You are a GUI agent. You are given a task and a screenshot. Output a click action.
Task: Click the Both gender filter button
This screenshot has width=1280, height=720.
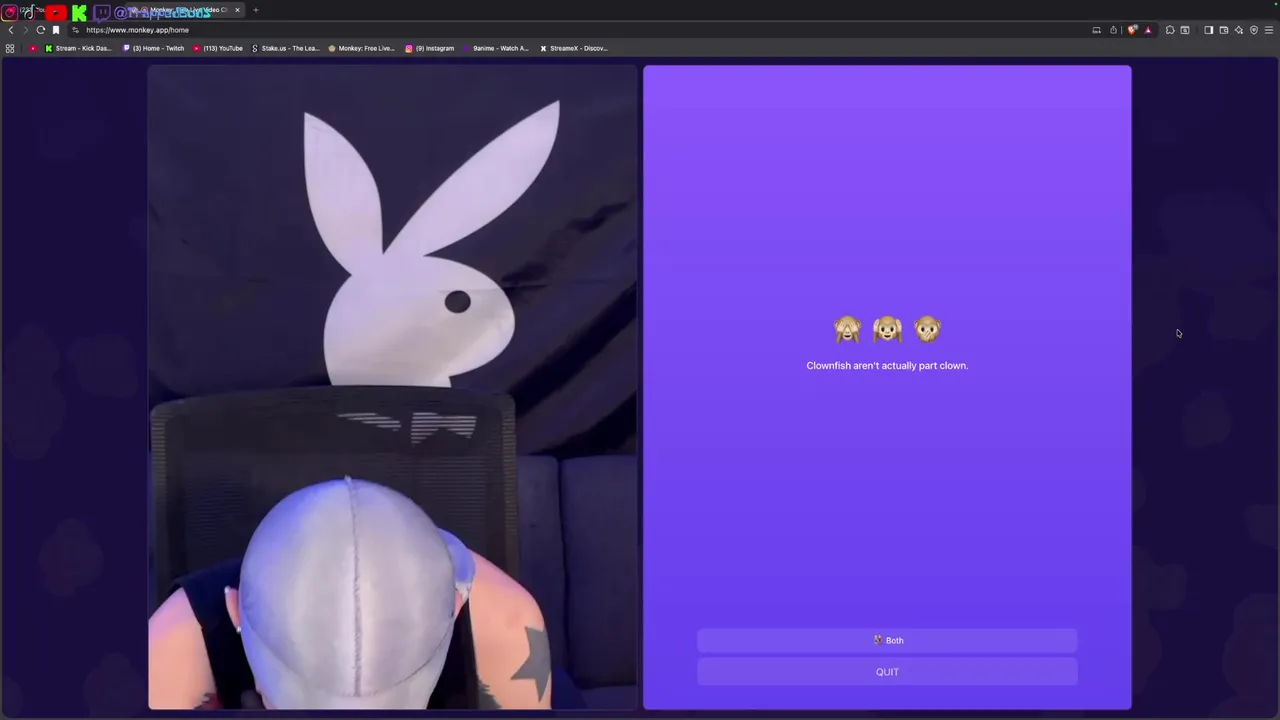887,641
